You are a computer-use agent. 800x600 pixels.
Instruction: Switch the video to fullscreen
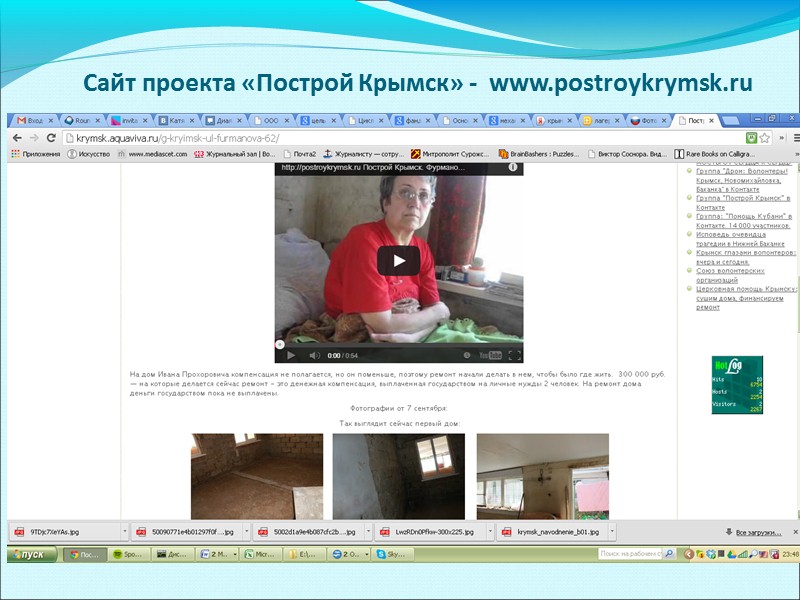[514, 355]
